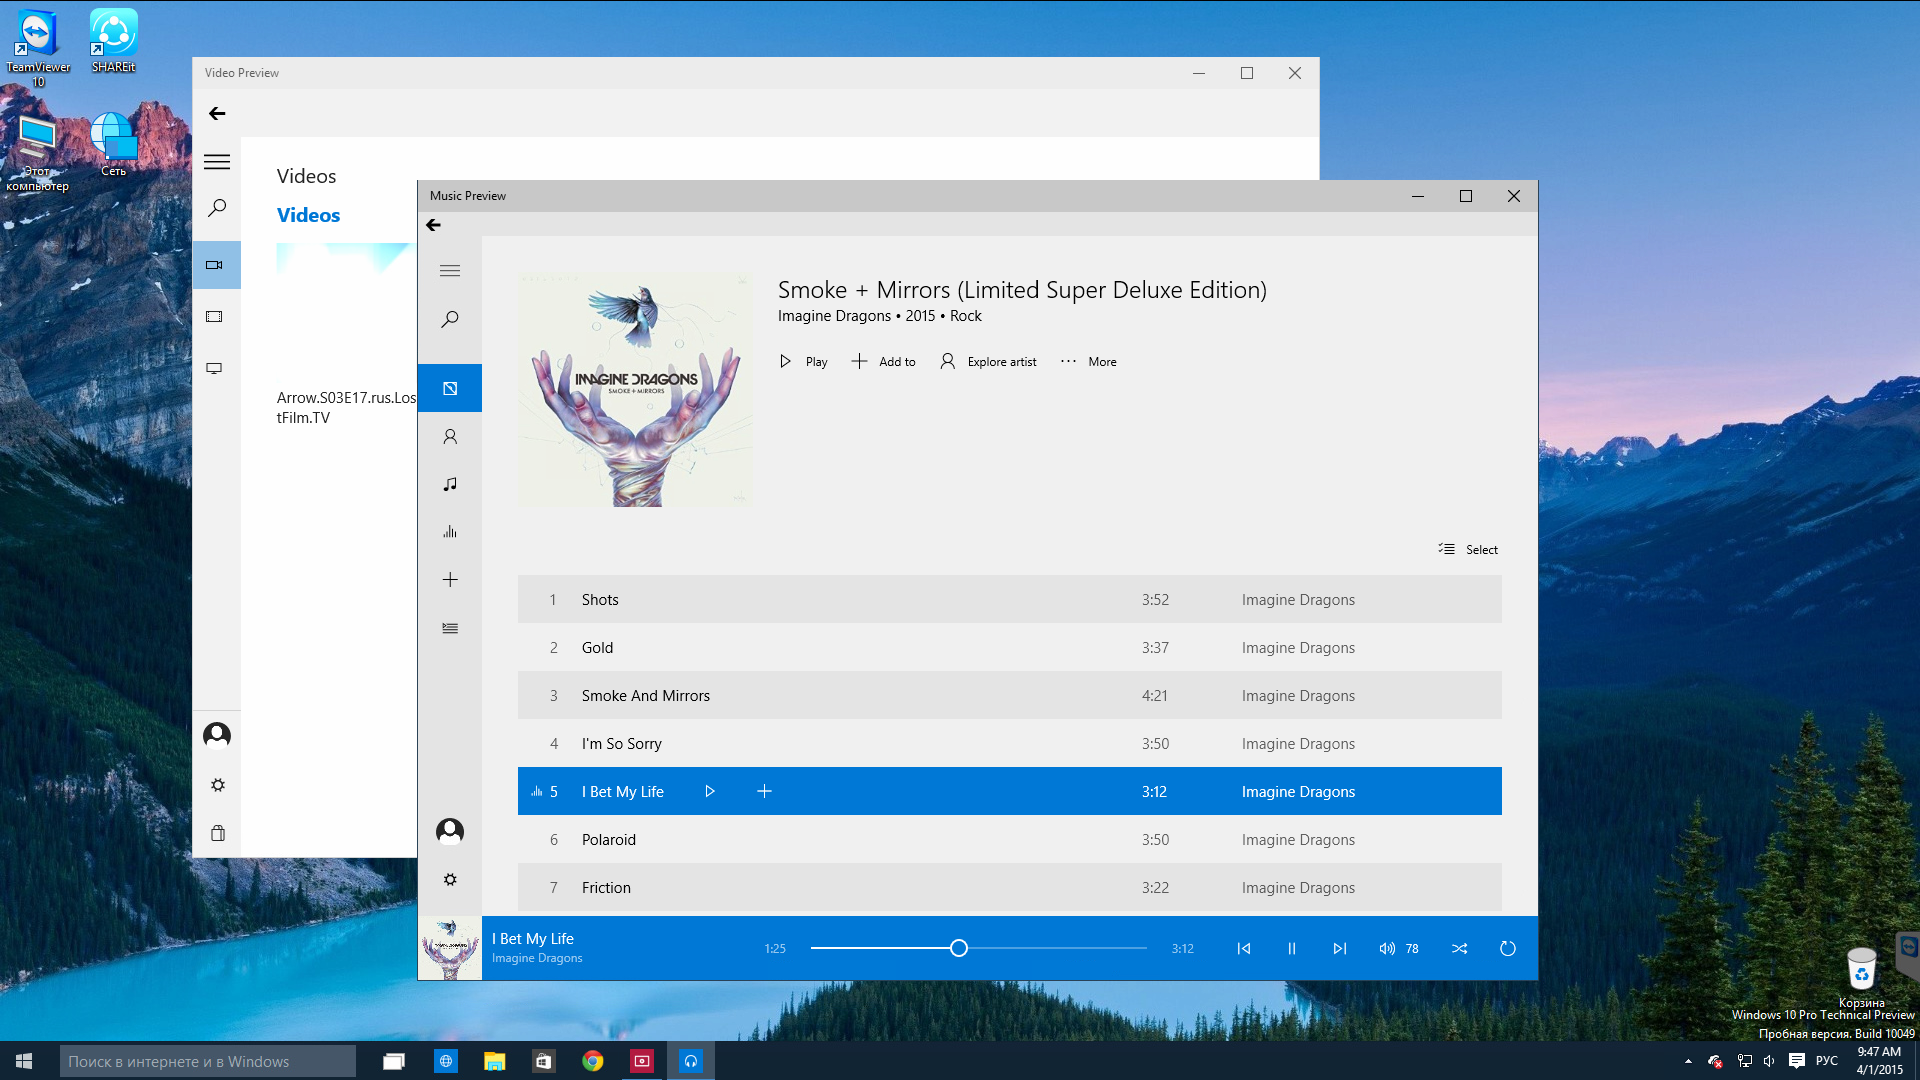The width and height of the screenshot is (1920, 1080).
Task: Go back in Video Preview window
Action: pyautogui.click(x=217, y=114)
